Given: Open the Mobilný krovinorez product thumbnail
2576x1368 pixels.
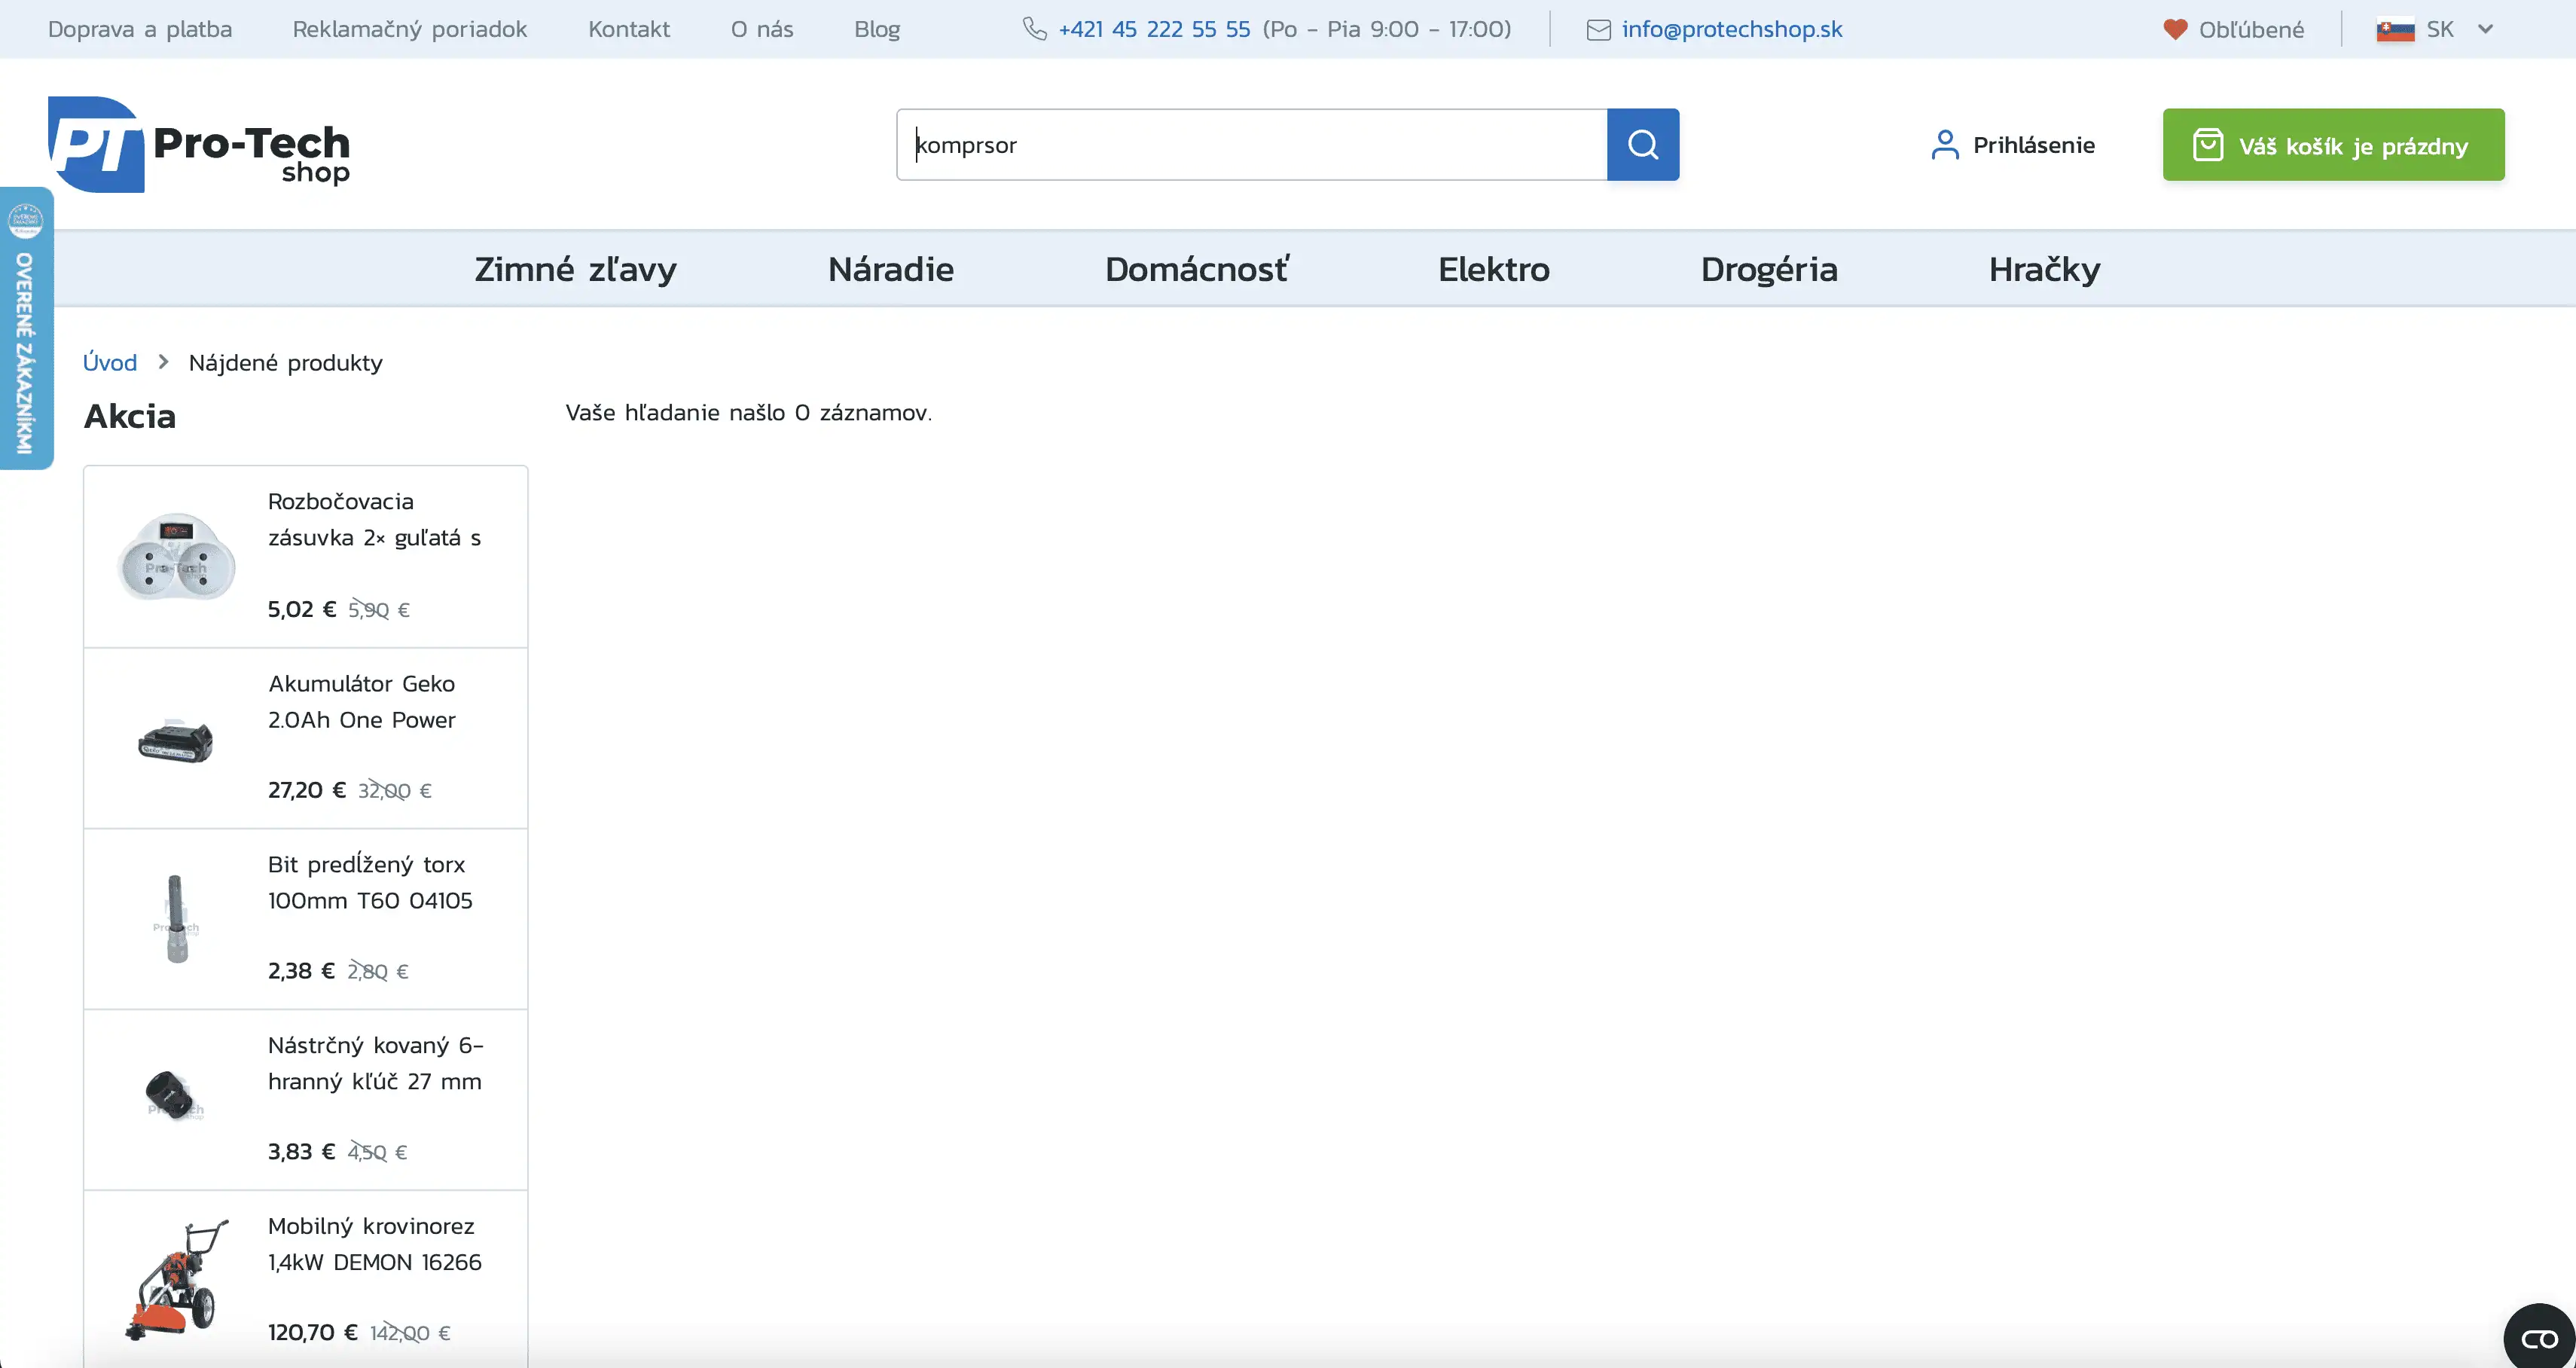Looking at the screenshot, I should click(x=177, y=1279).
